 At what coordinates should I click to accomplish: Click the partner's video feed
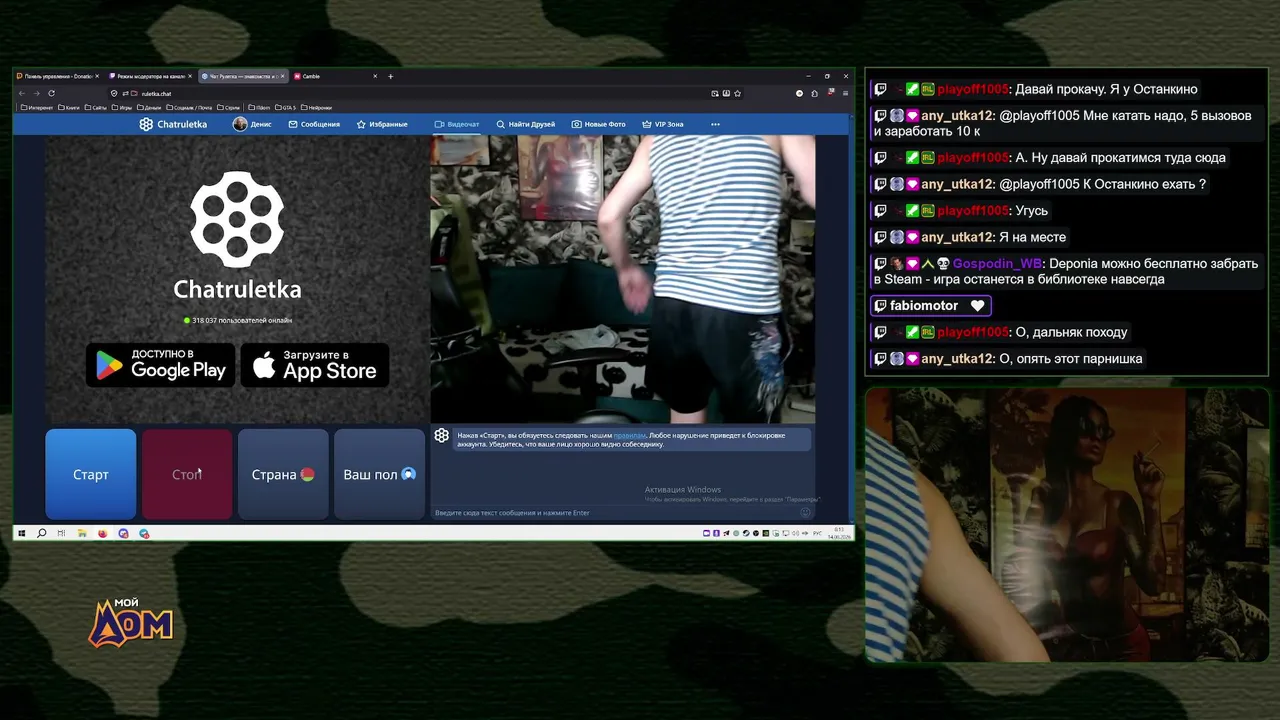623,279
